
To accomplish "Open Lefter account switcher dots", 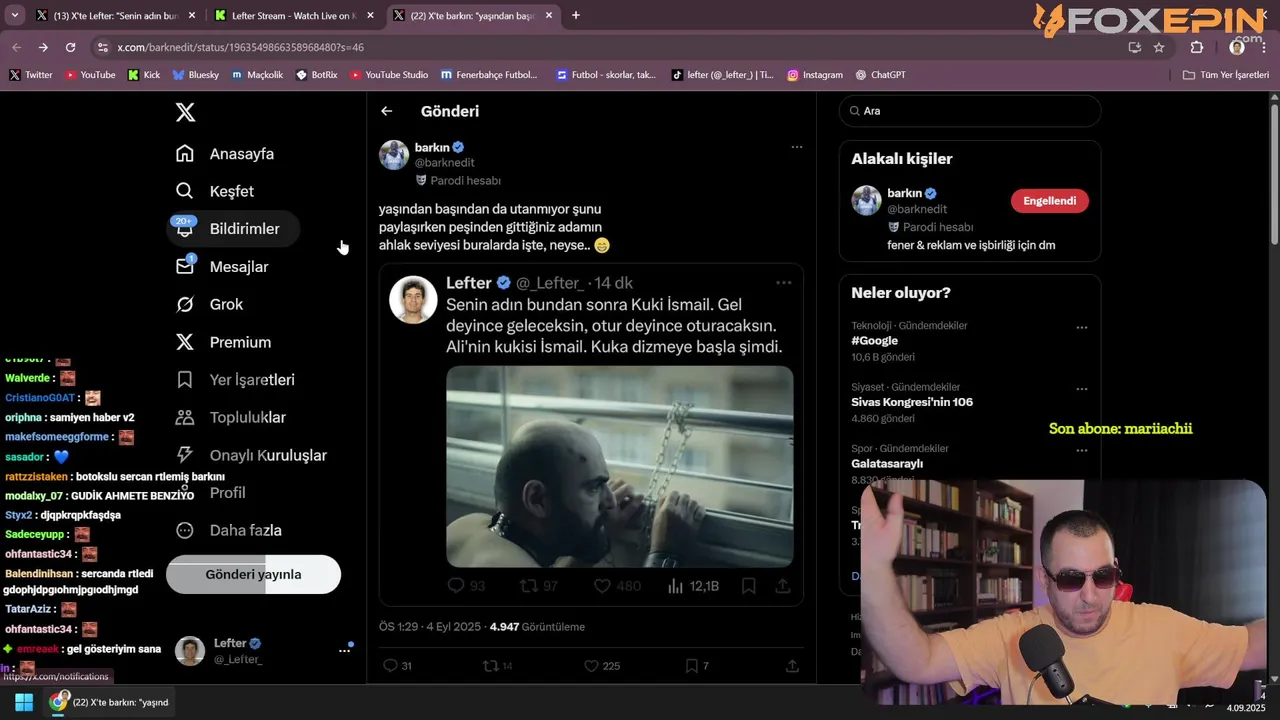I will (x=344, y=650).
